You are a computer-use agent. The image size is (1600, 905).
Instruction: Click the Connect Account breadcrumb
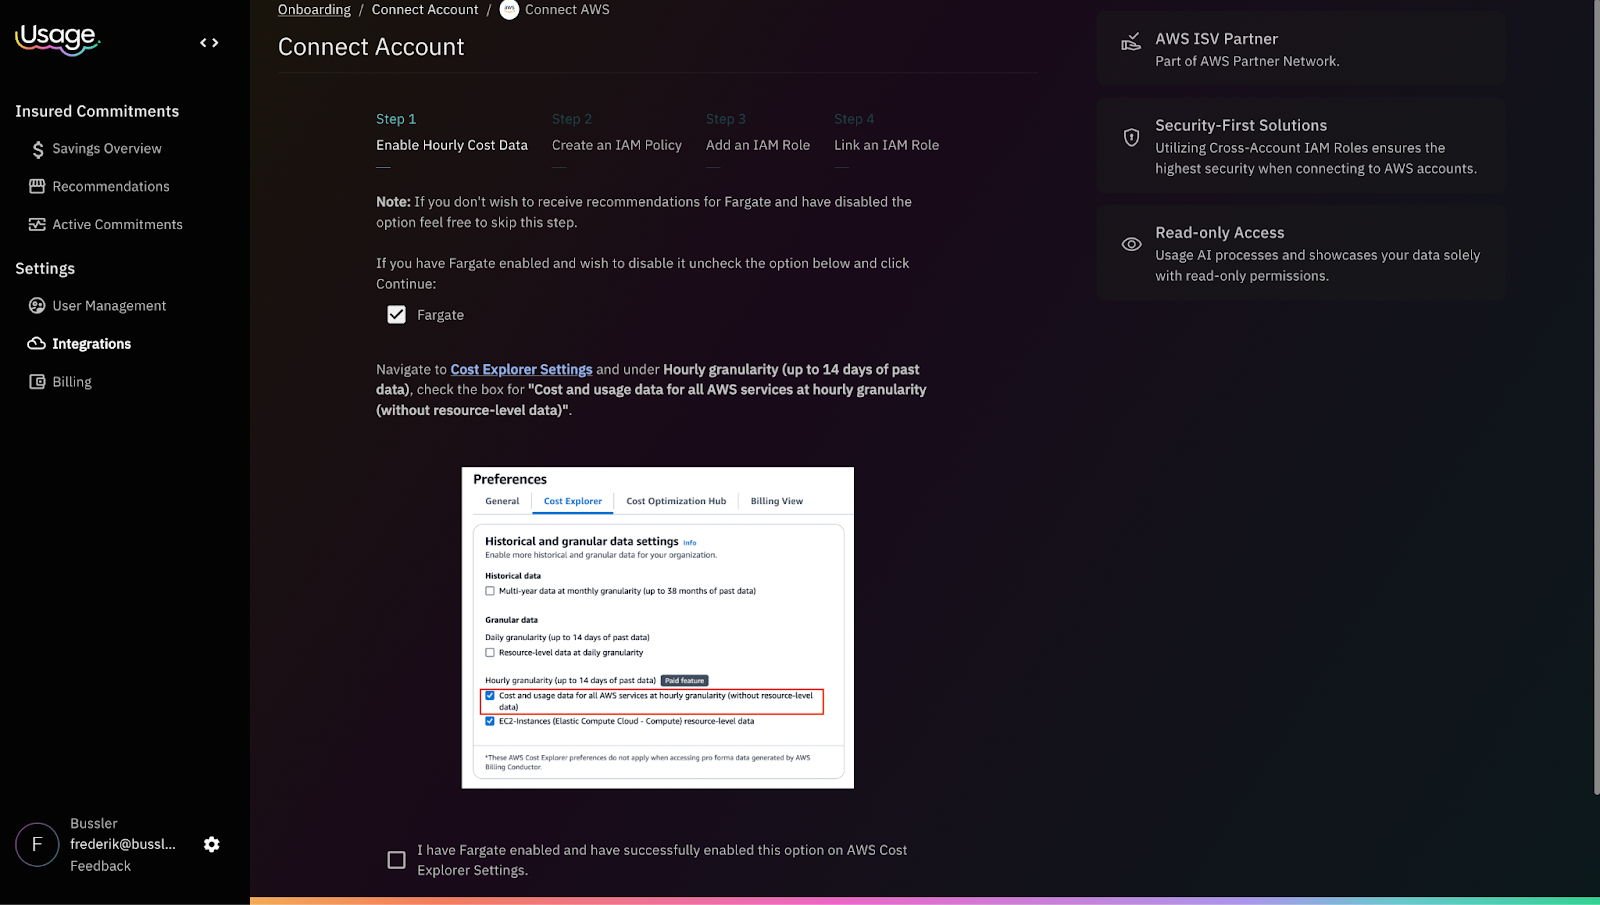pos(425,10)
